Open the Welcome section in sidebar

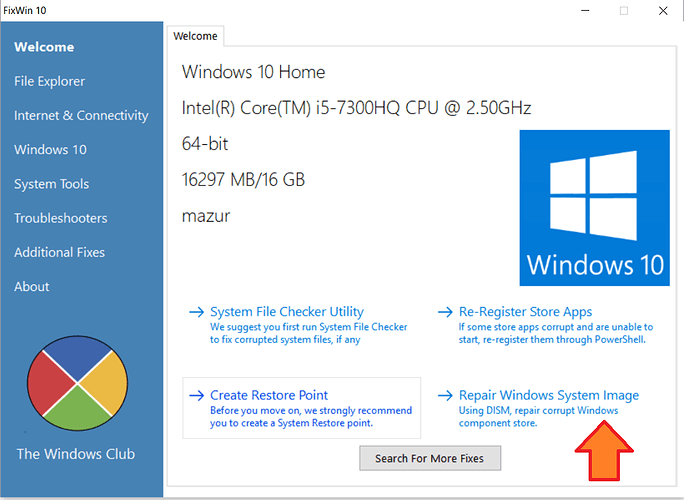pyautogui.click(x=44, y=47)
